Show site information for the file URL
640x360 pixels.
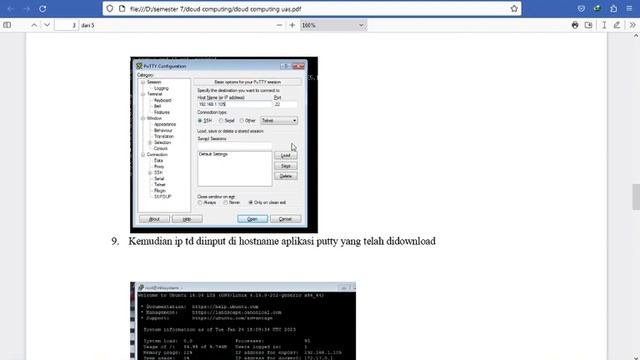coord(122,9)
